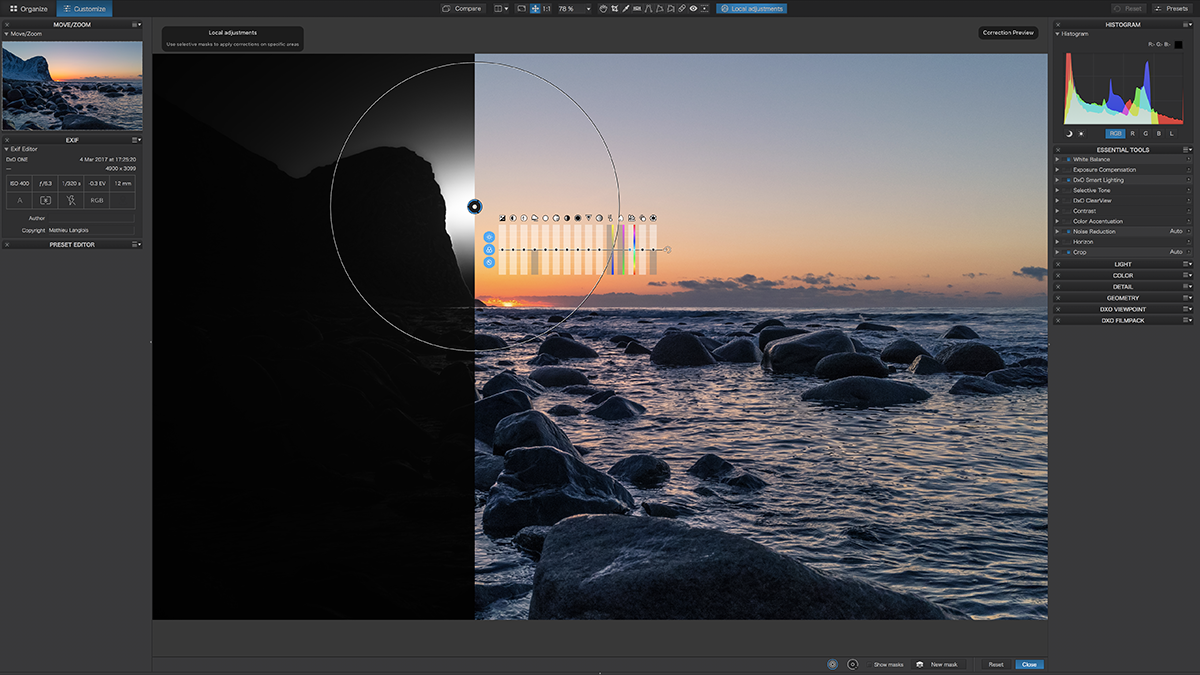Click the blue Color group icon on equalizer
This screenshot has width=1200, height=675.
click(x=489, y=250)
